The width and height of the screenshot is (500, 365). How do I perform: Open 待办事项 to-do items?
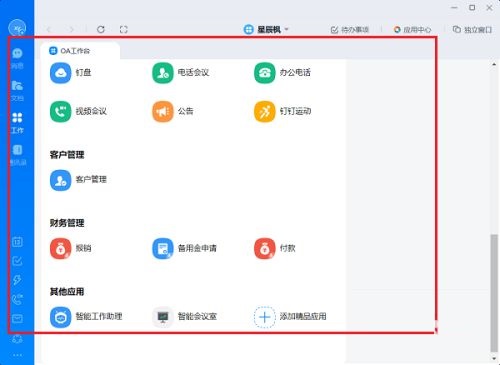pos(350,30)
